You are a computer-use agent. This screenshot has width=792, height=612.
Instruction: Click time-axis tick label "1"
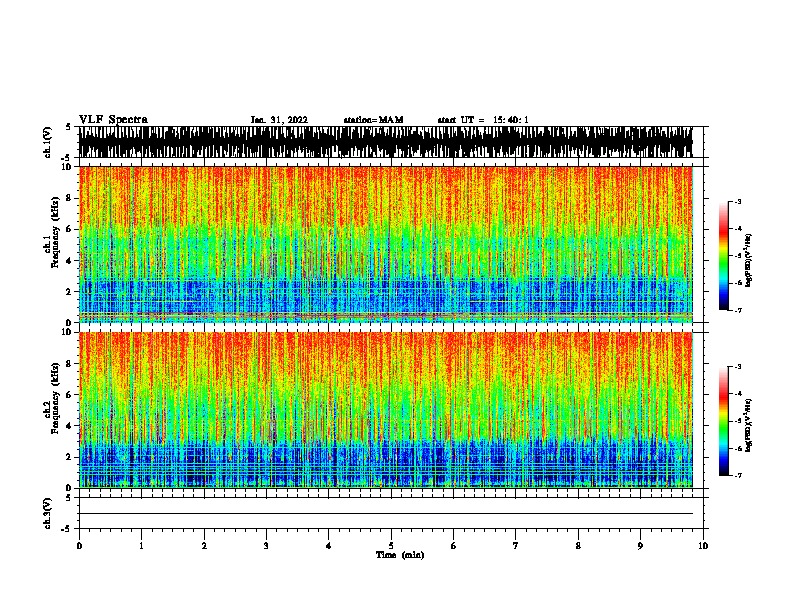(x=141, y=545)
